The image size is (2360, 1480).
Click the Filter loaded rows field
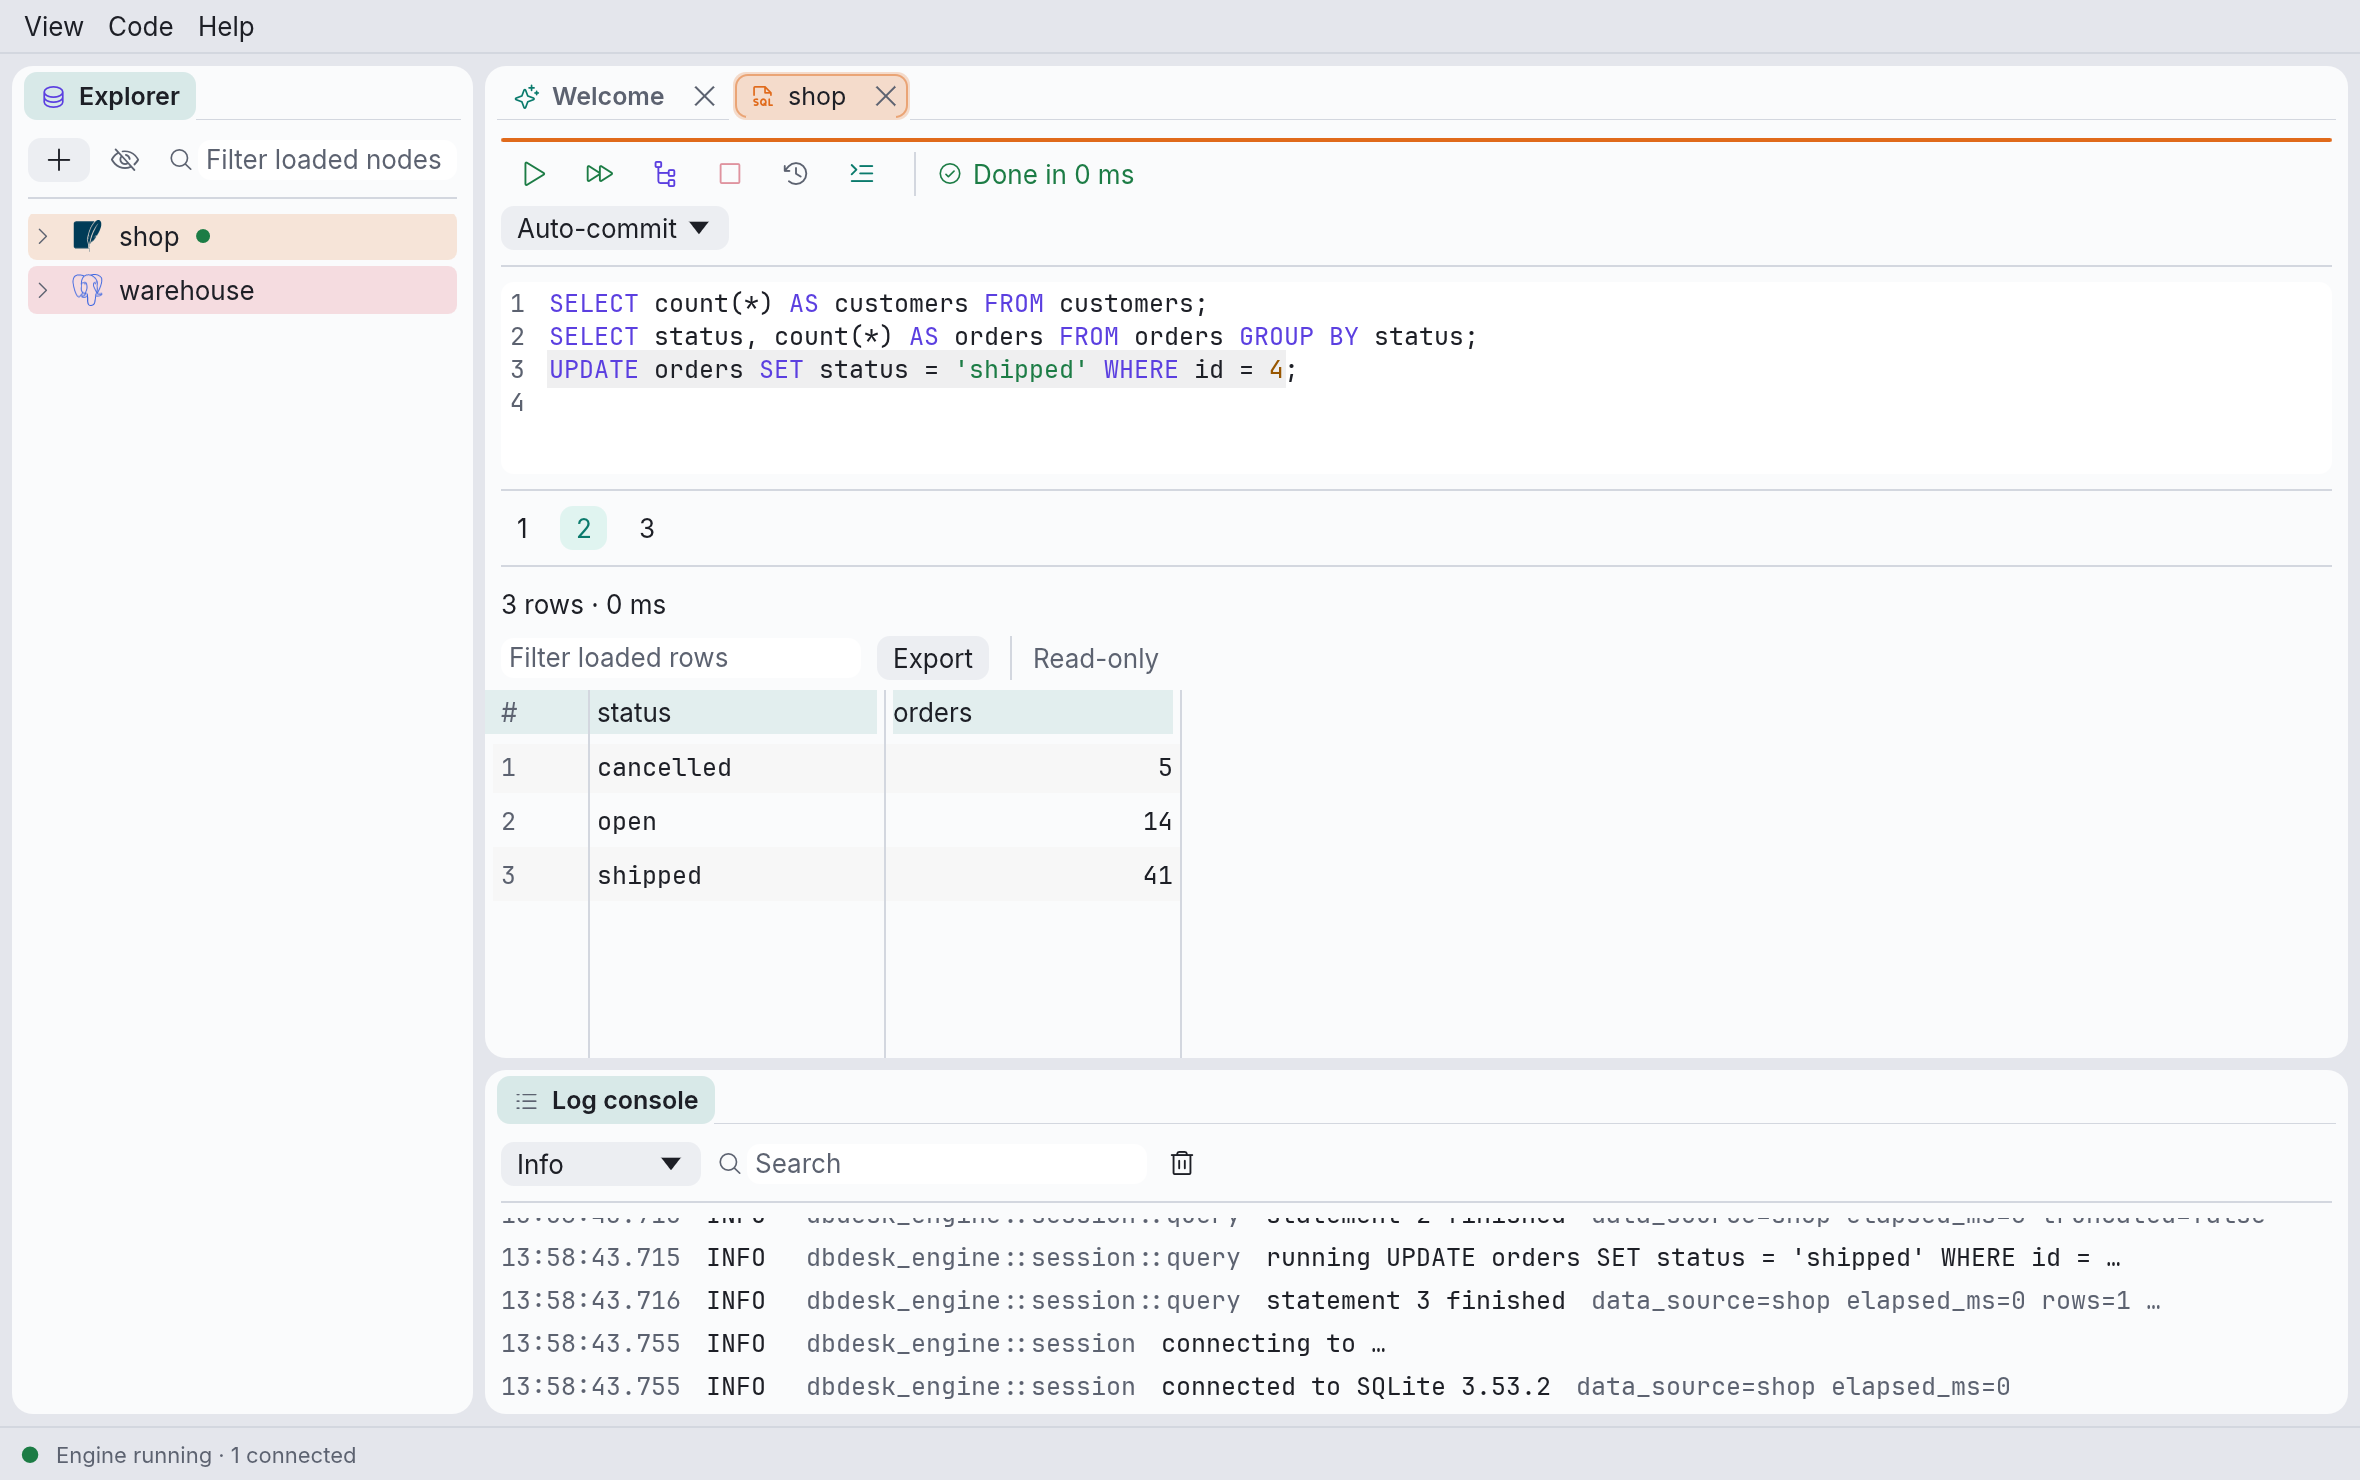(x=680, y=658)
